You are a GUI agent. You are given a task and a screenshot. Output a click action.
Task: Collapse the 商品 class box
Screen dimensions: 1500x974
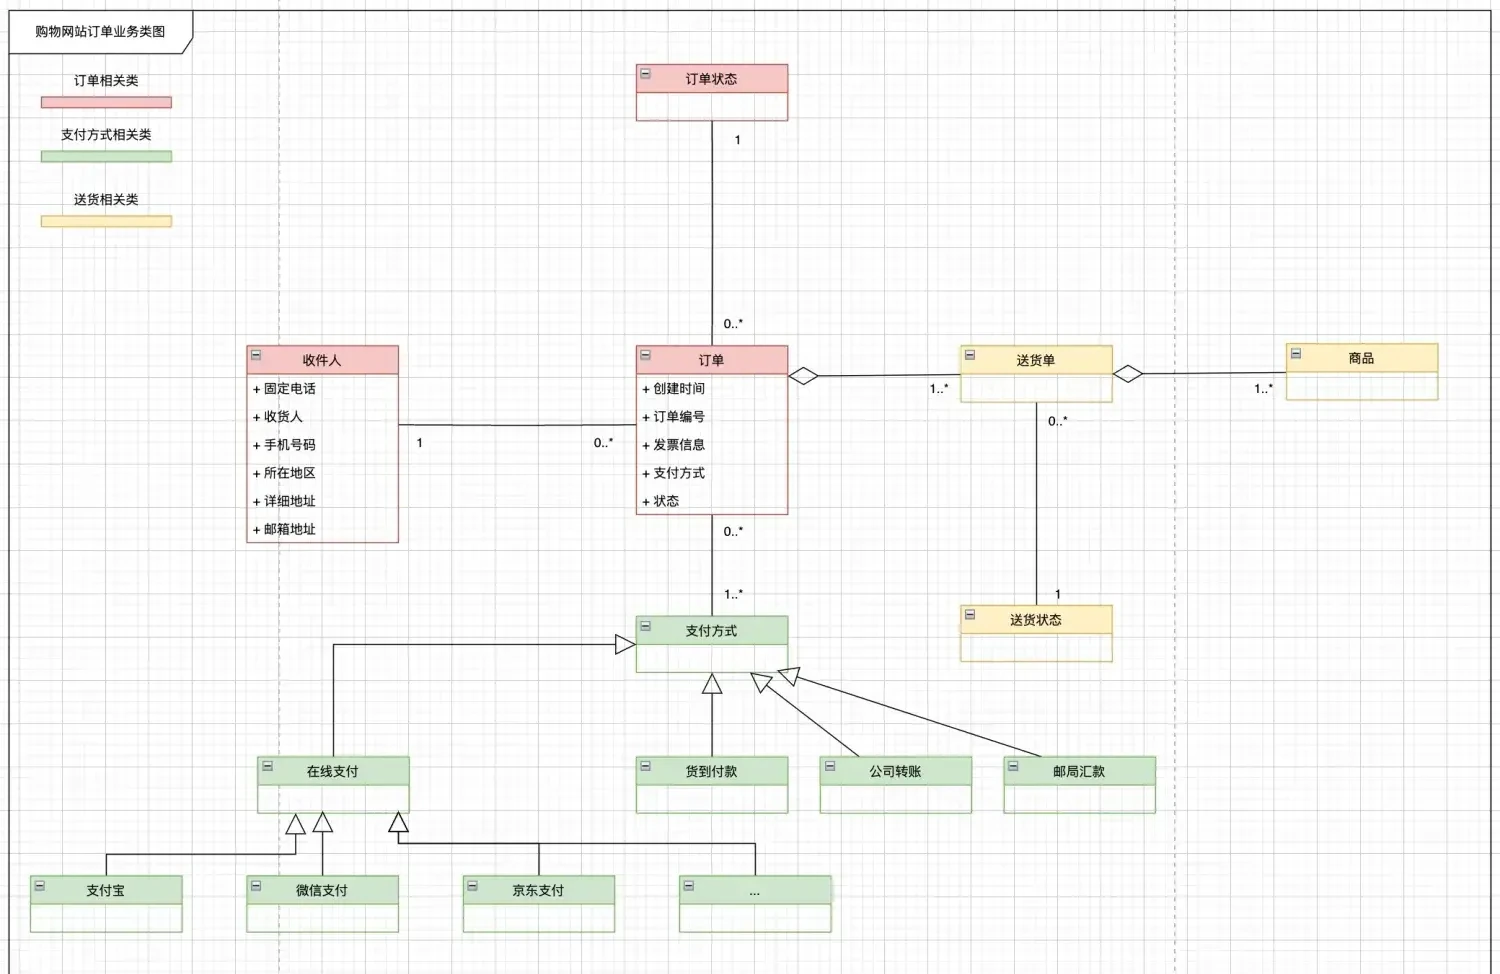coord(1295,353)
